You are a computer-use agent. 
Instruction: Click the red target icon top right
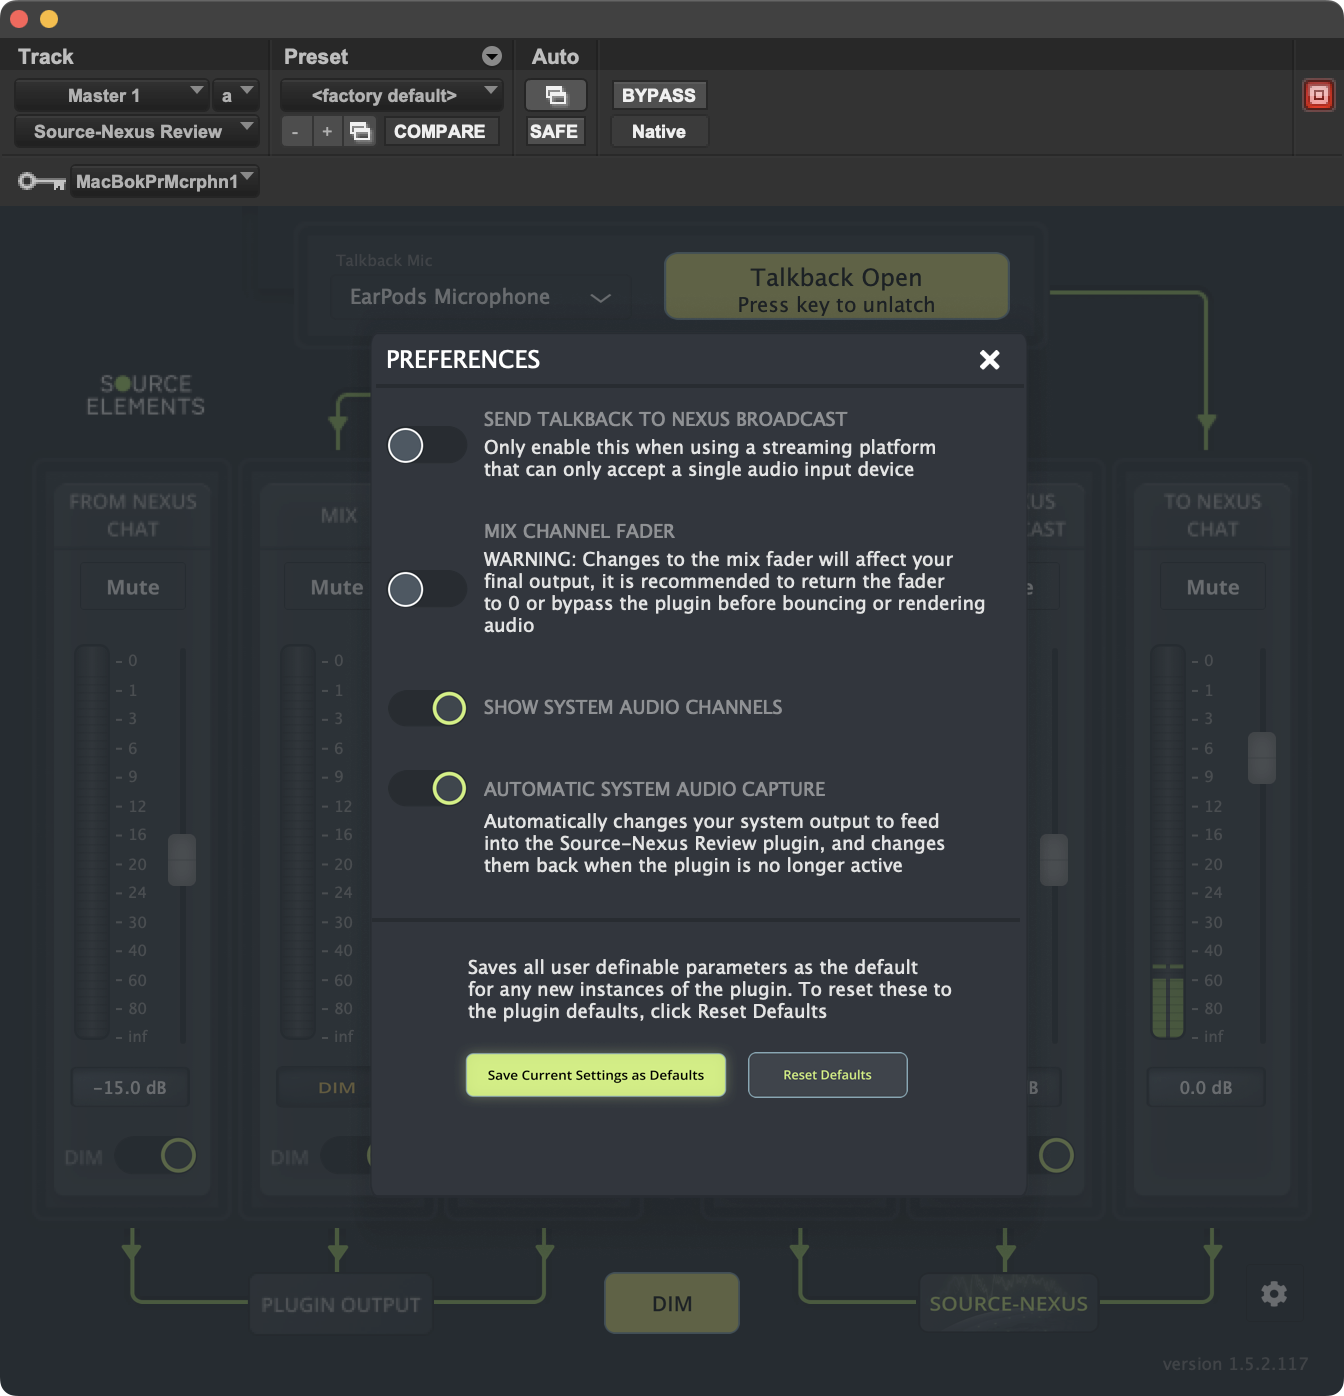[1318, 95]
